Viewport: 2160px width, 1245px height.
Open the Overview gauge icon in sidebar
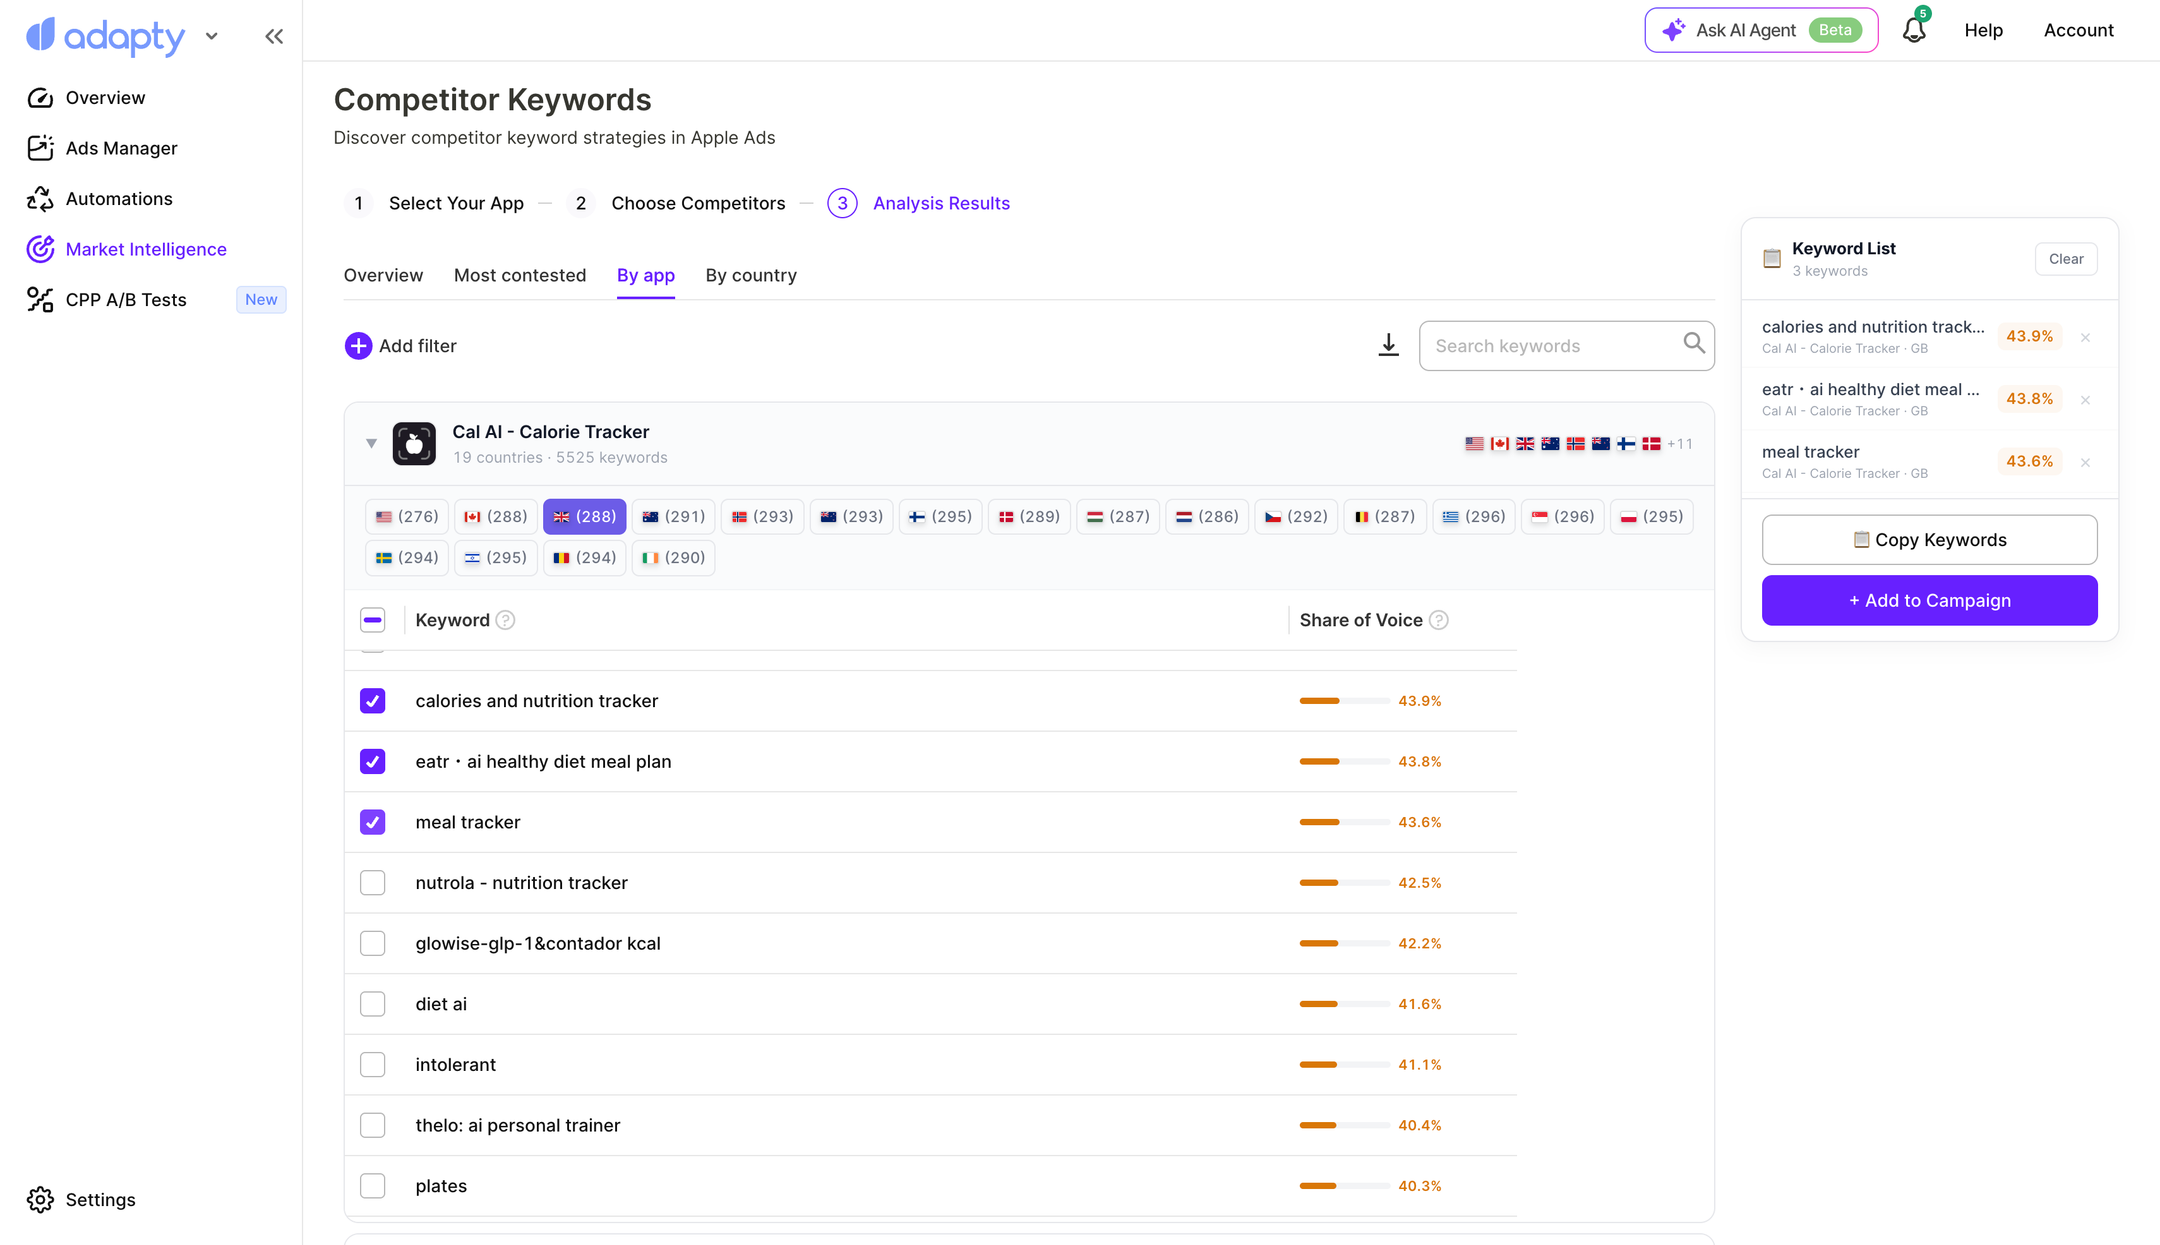pos(40,97)
